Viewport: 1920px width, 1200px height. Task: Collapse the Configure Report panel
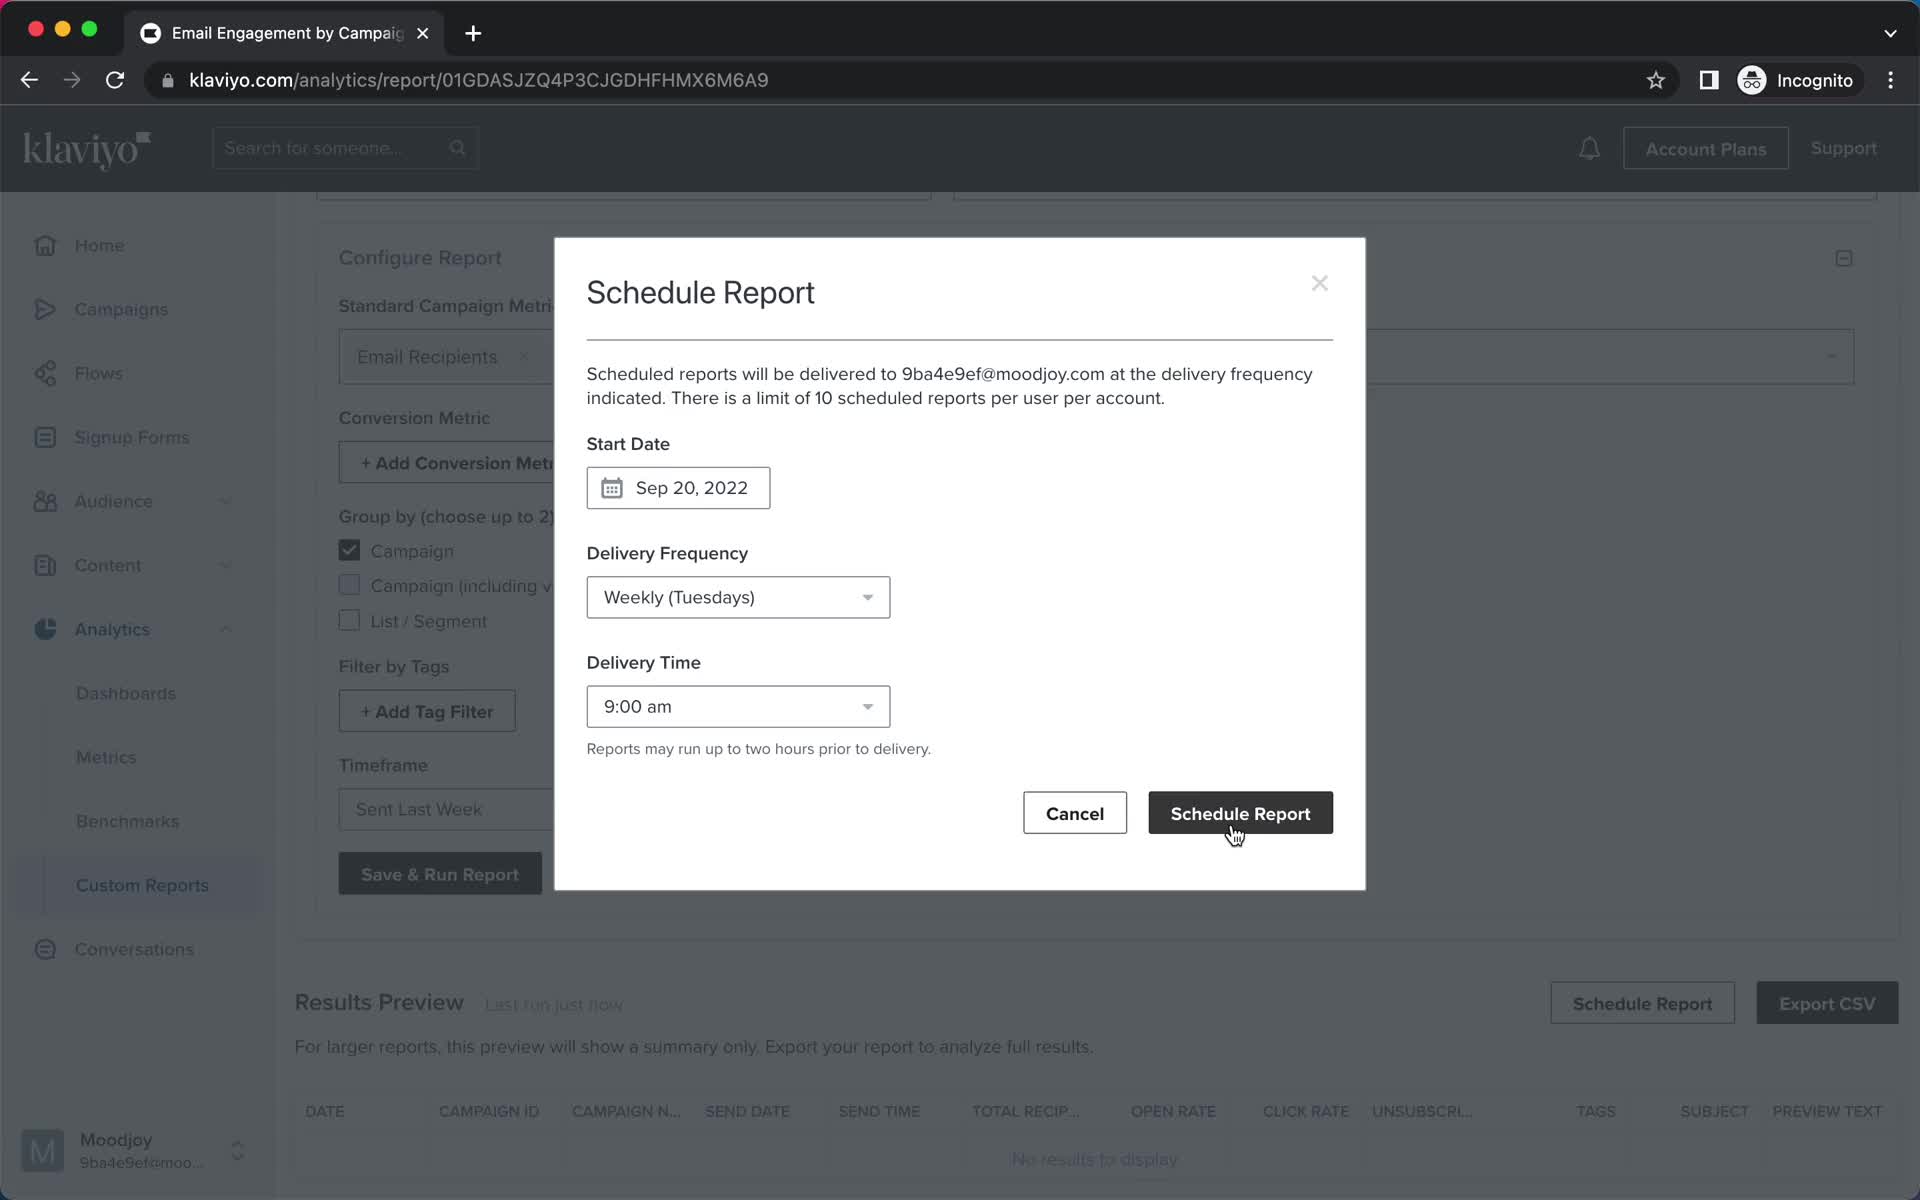tap(1844, 258)
